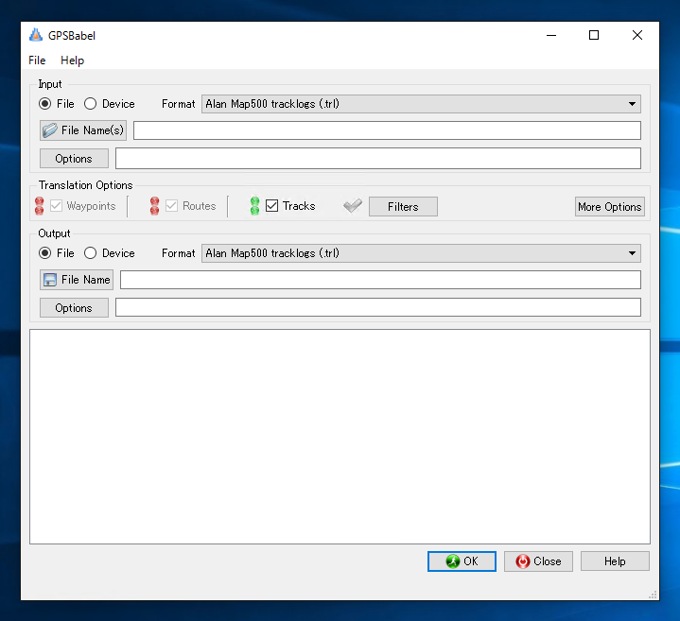Focus the input file names text field
The image size is (680, 621).
click(387, 131)
